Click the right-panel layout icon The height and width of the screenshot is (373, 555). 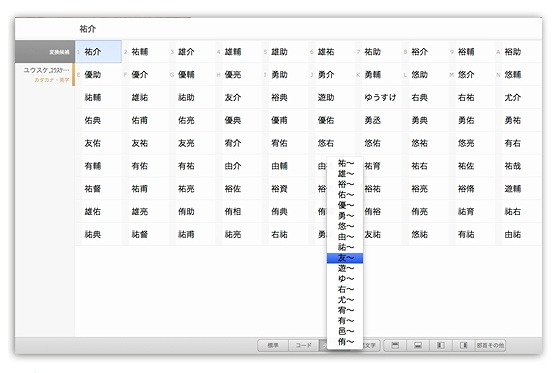(463, 345)
